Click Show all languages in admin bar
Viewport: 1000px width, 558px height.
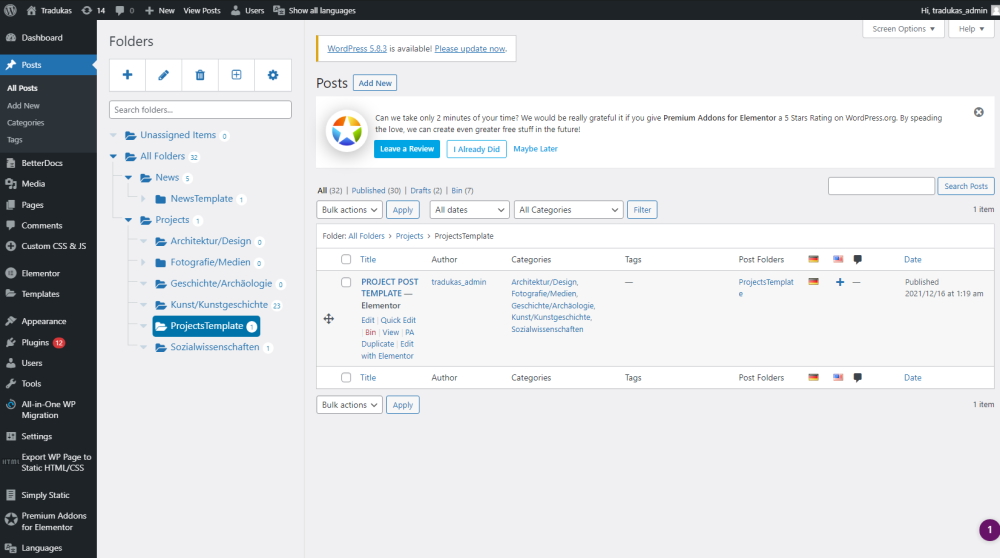pos(314,10)
